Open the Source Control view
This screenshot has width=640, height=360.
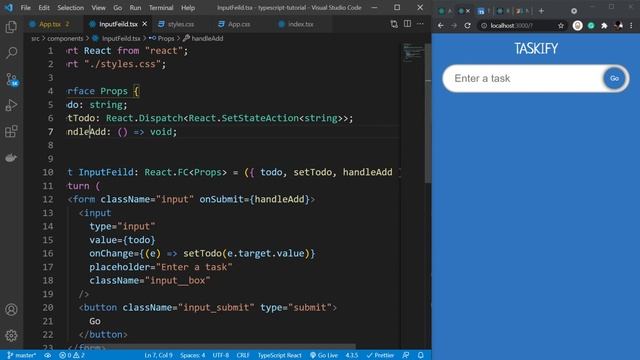(x=11, y=79)
